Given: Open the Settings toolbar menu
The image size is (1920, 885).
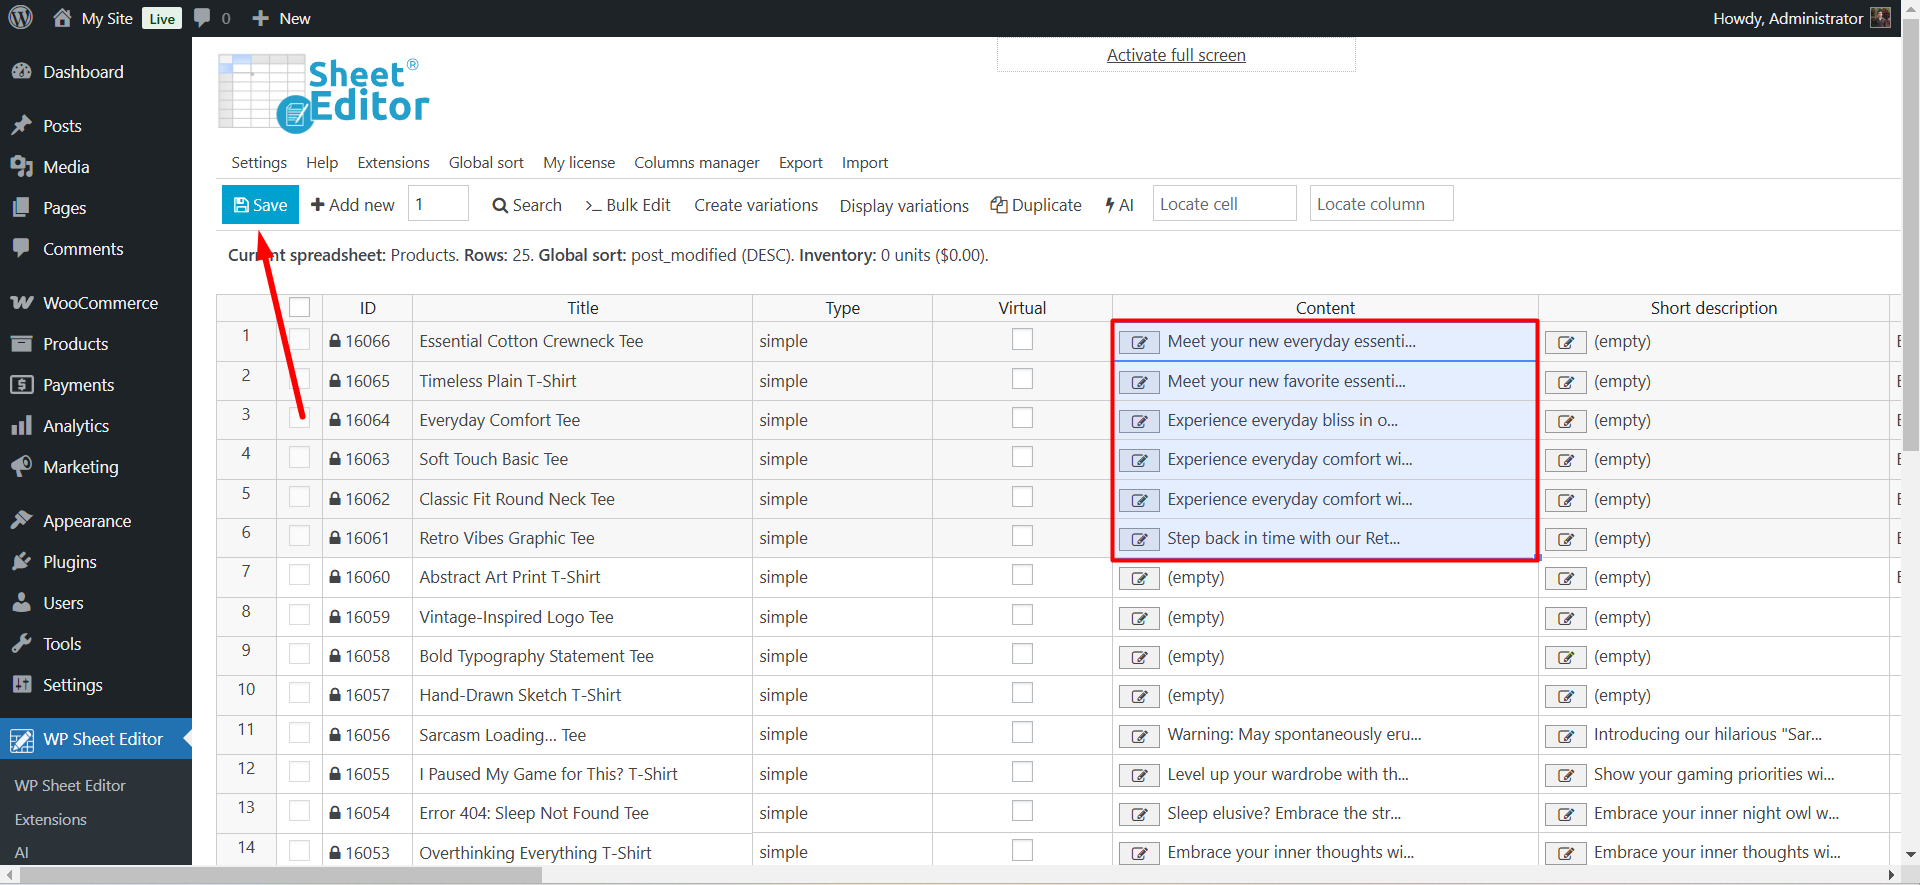Looking at the screenshot, I should 259,163.
